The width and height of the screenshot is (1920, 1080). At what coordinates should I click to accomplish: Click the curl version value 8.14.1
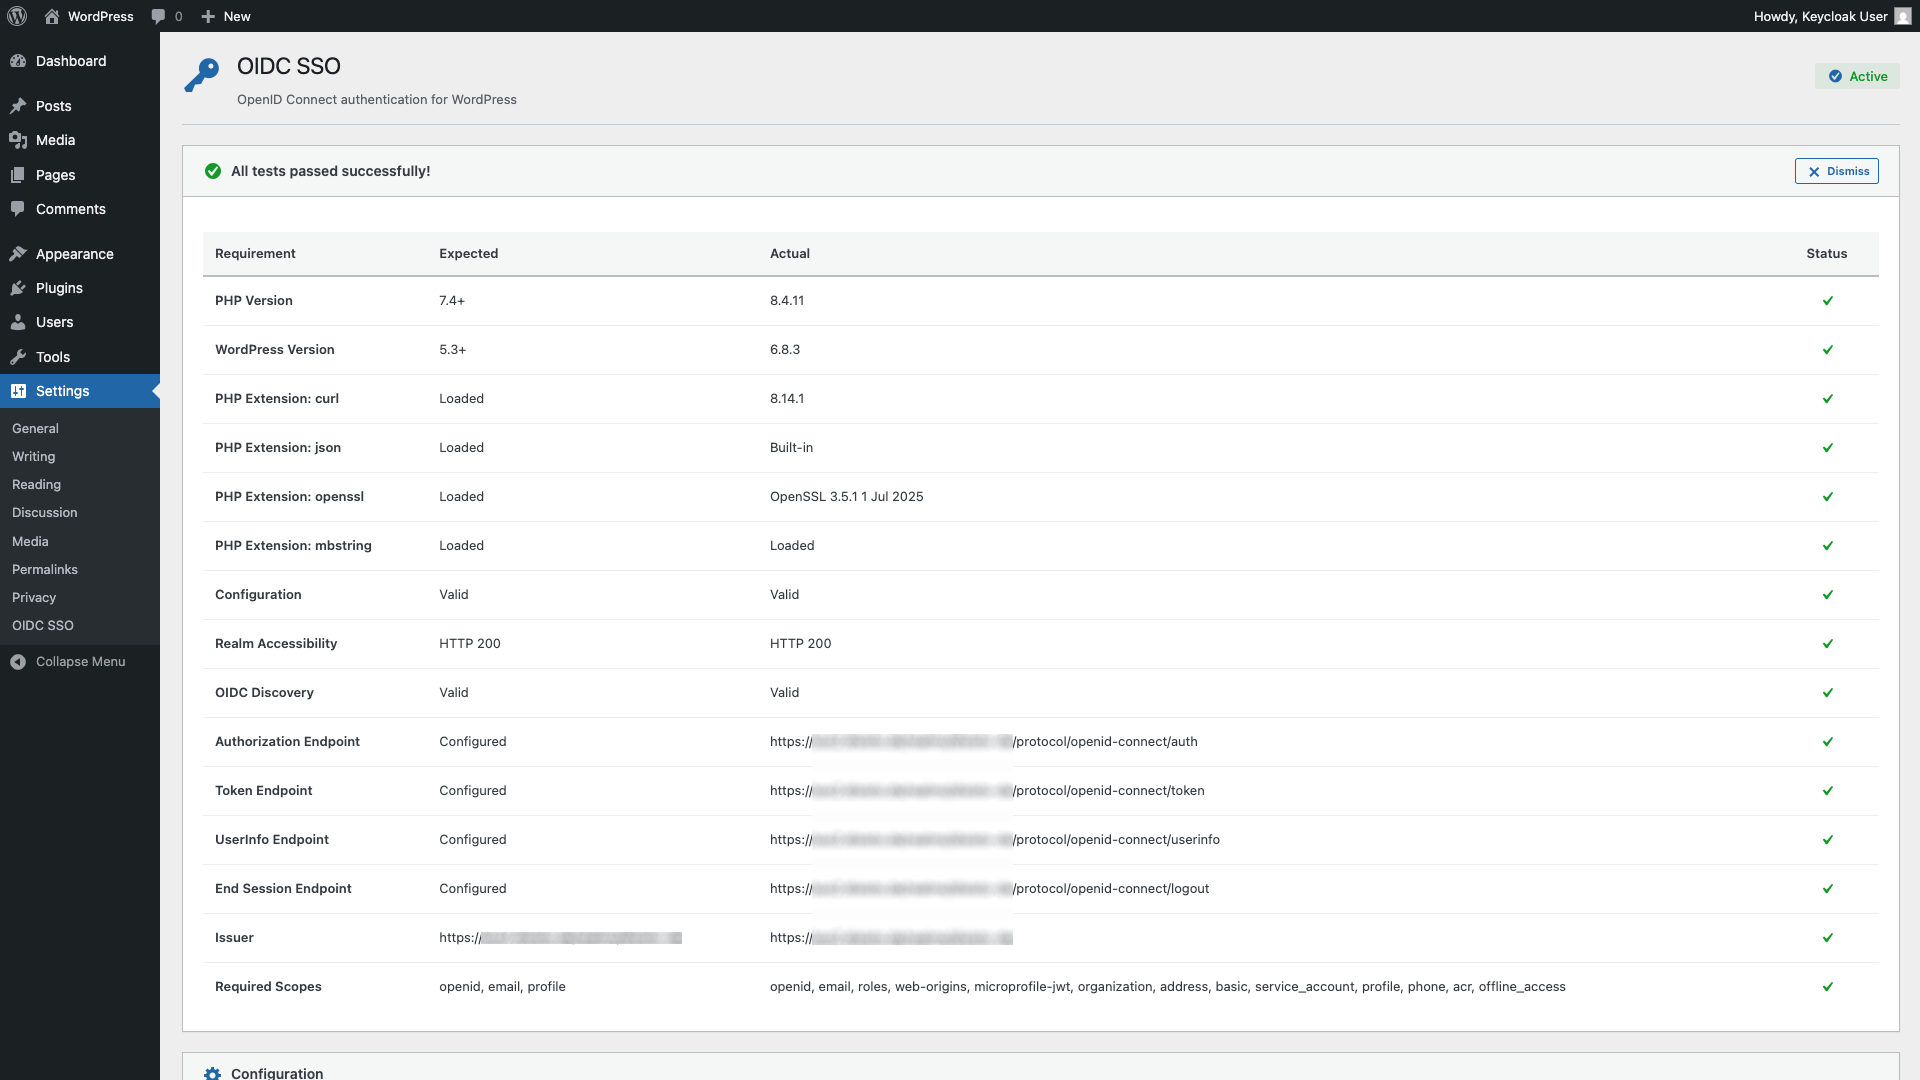pyautogui.click(x=787, y=399)
